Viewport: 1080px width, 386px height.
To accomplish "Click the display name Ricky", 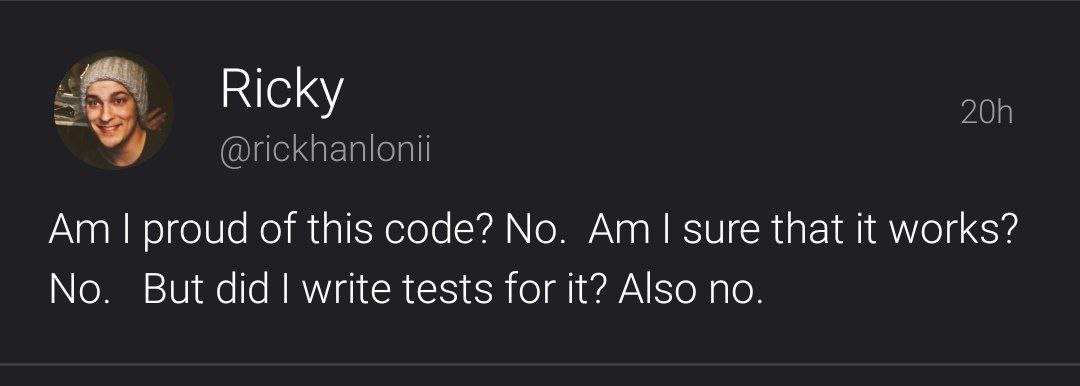I will click(282, 91).
